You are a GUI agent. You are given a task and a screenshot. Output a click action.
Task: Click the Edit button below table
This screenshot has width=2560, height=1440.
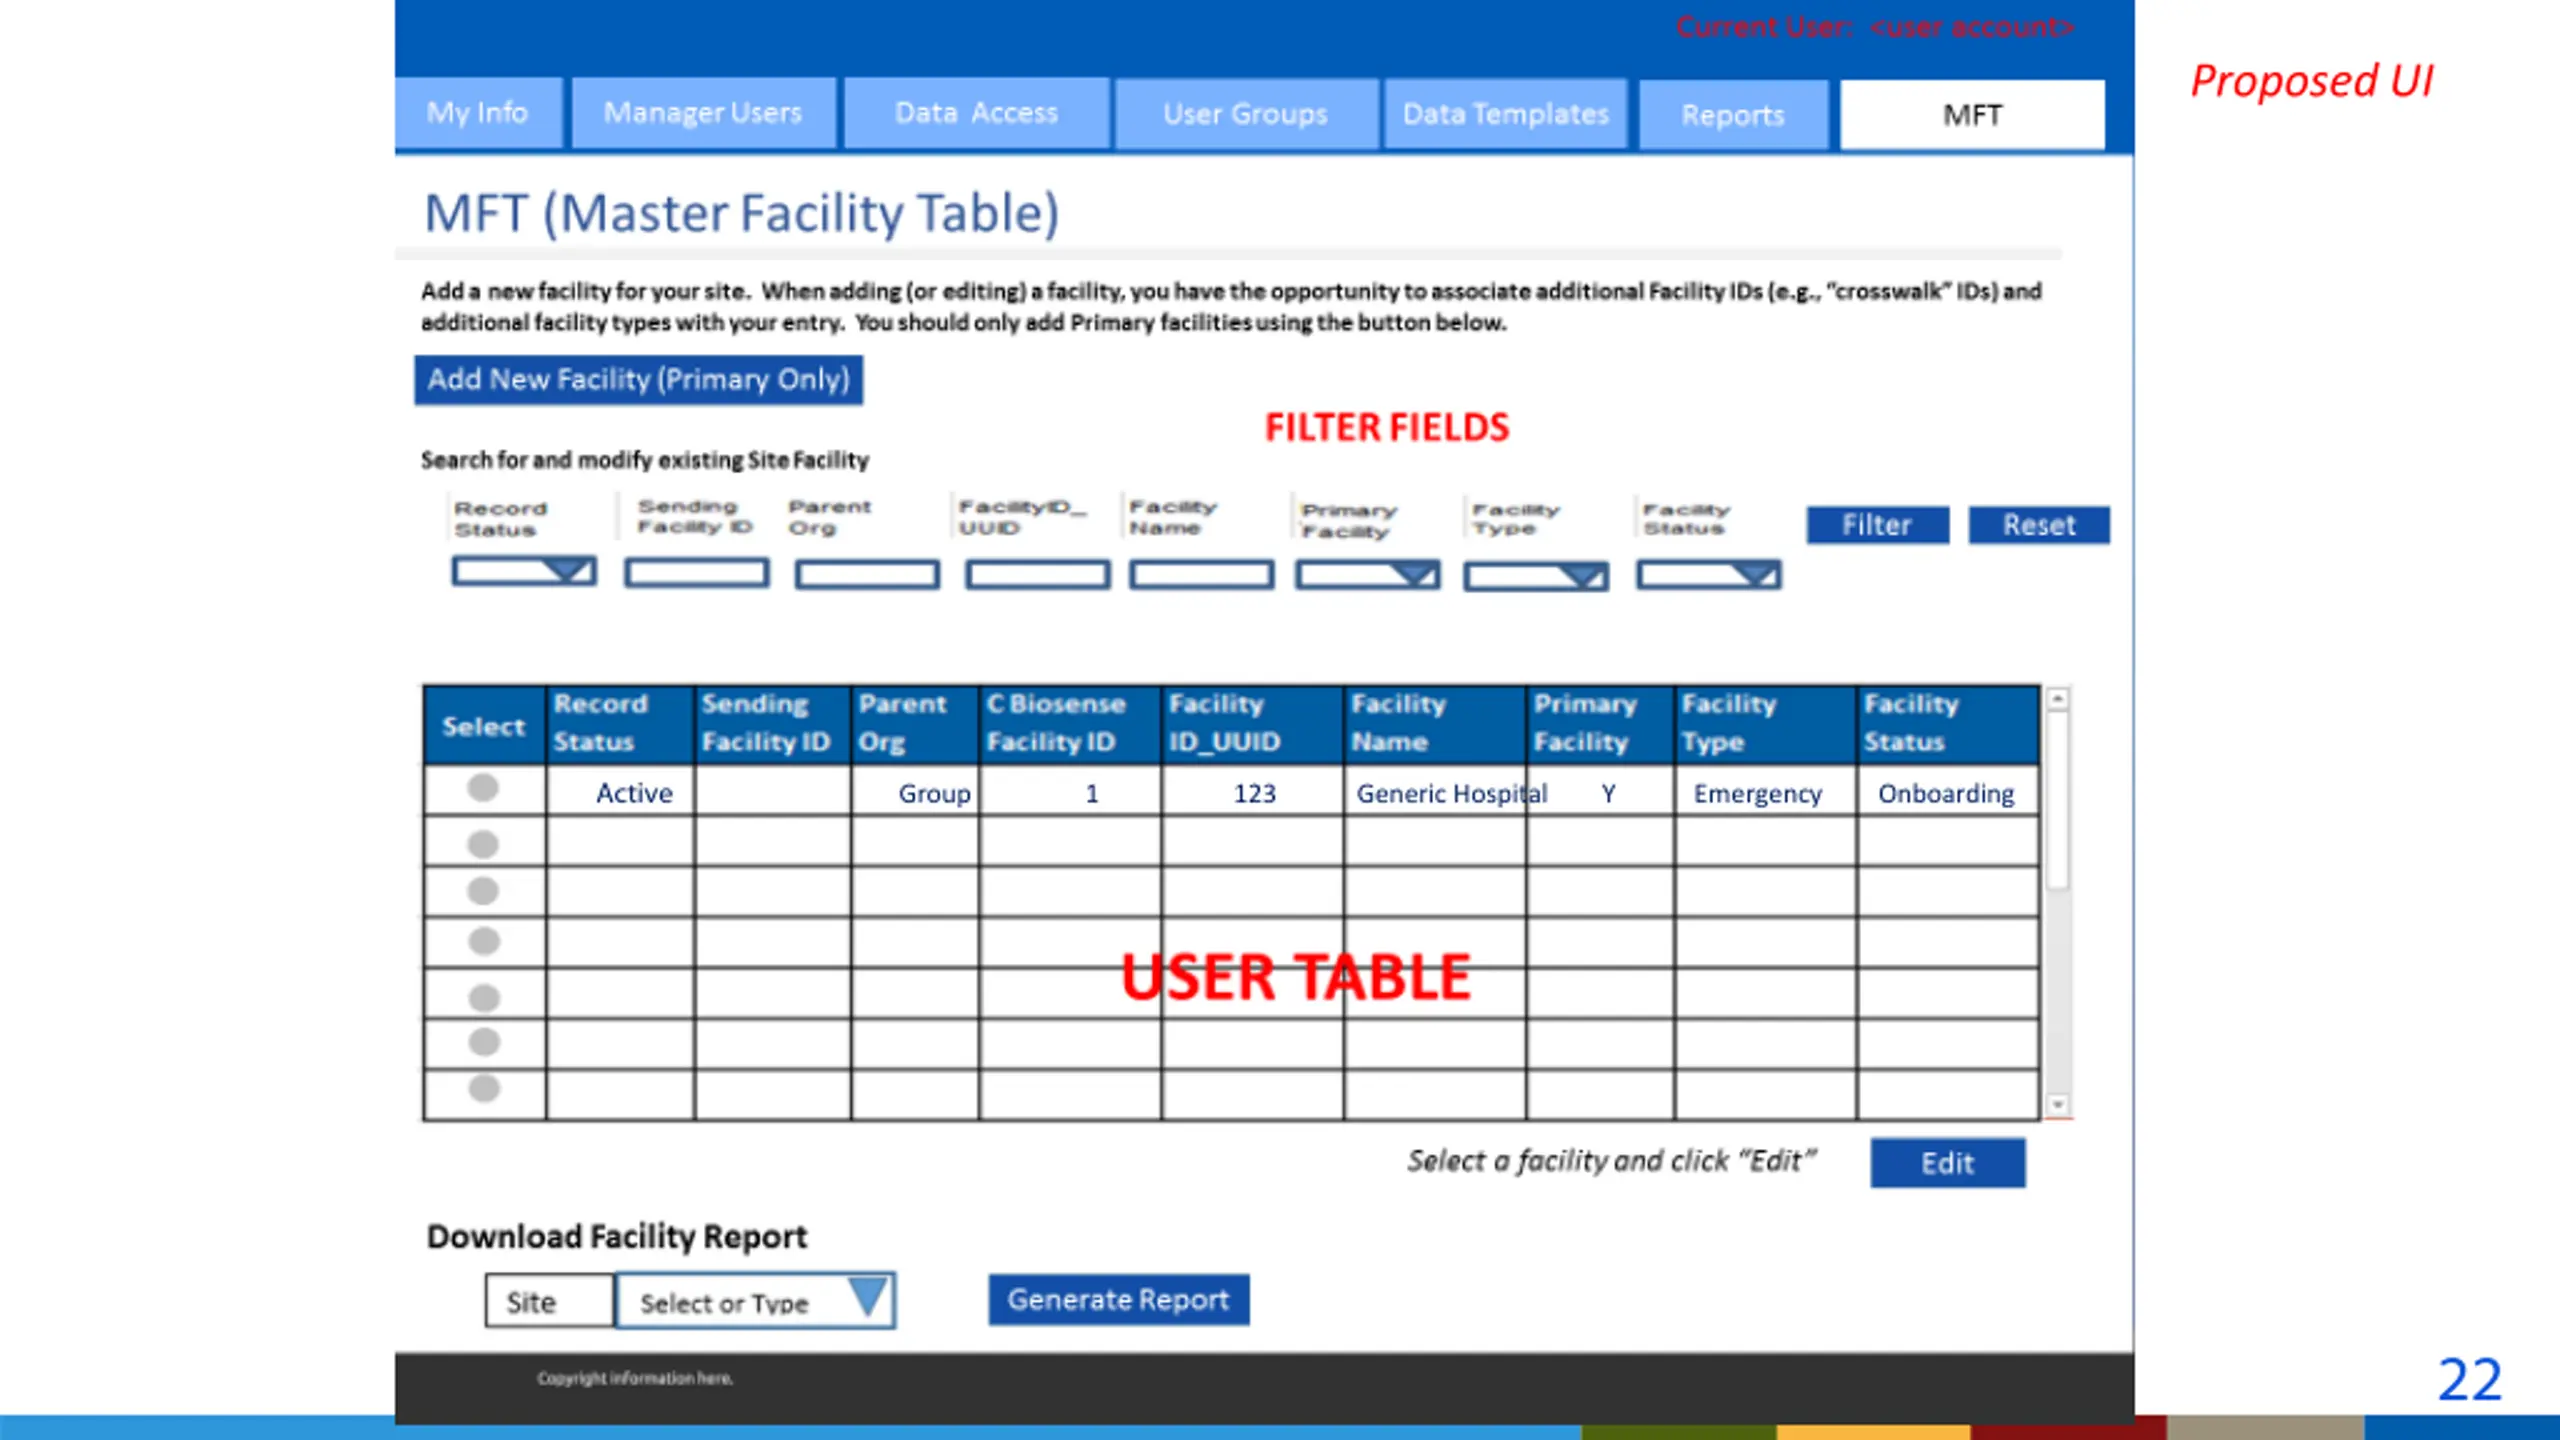point(1946,1163)
